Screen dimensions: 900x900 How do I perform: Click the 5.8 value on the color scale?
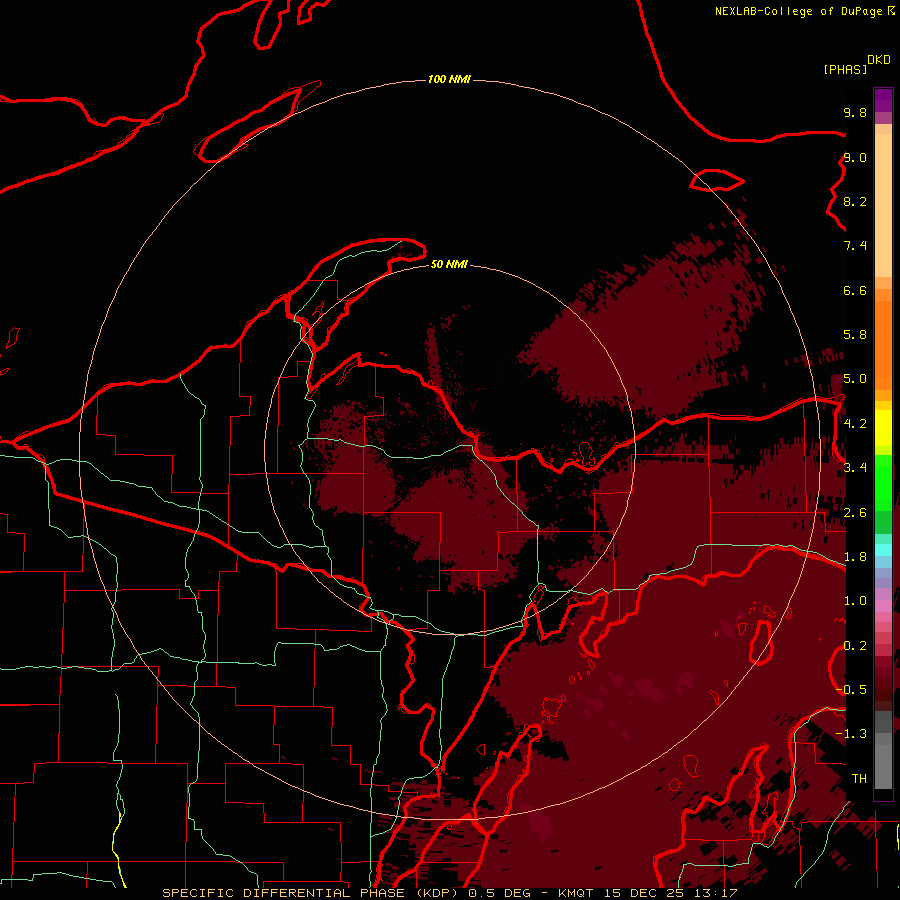[x=855, y=335]
